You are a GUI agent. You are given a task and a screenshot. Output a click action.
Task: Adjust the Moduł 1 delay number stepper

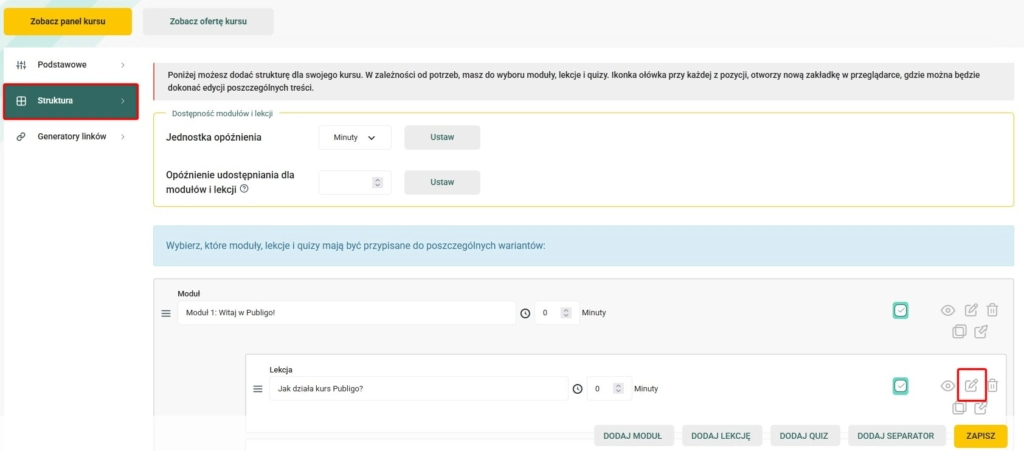coord(566,313)
